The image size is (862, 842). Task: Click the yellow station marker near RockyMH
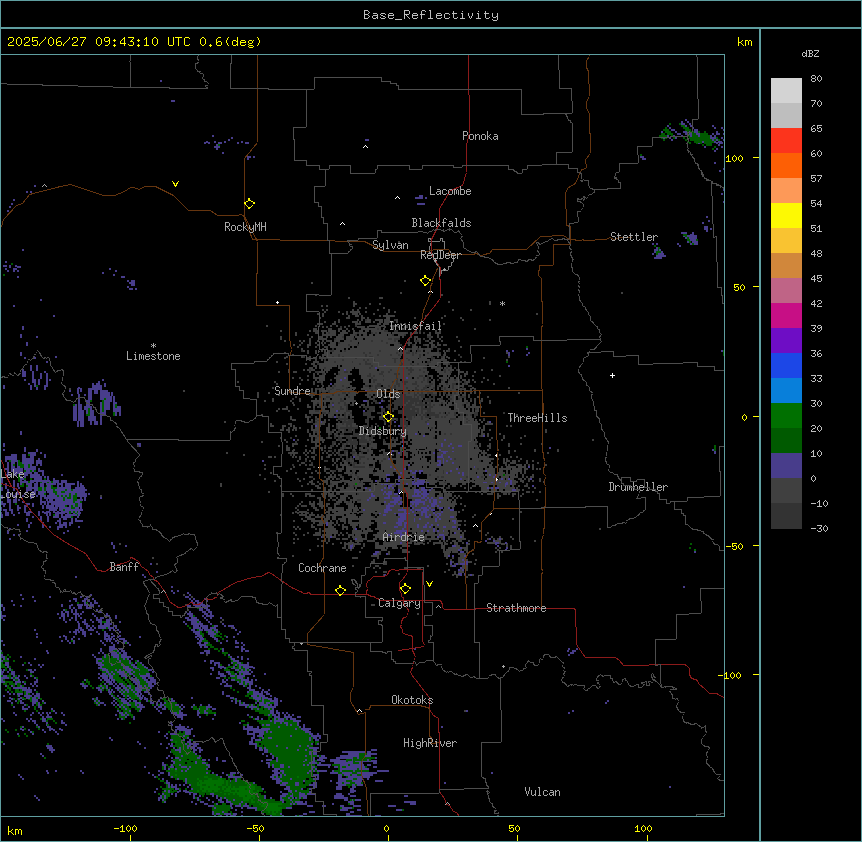click(249, 204)
